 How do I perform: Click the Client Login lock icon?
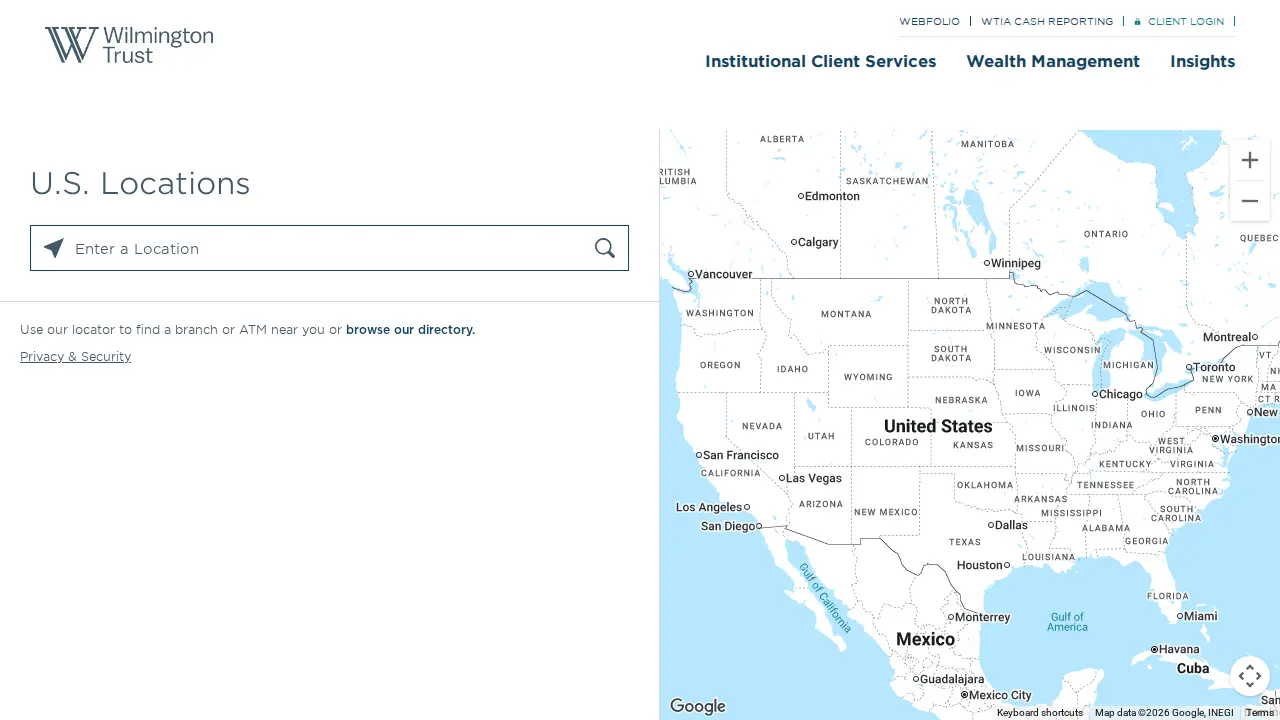(x=1137, y=21)
